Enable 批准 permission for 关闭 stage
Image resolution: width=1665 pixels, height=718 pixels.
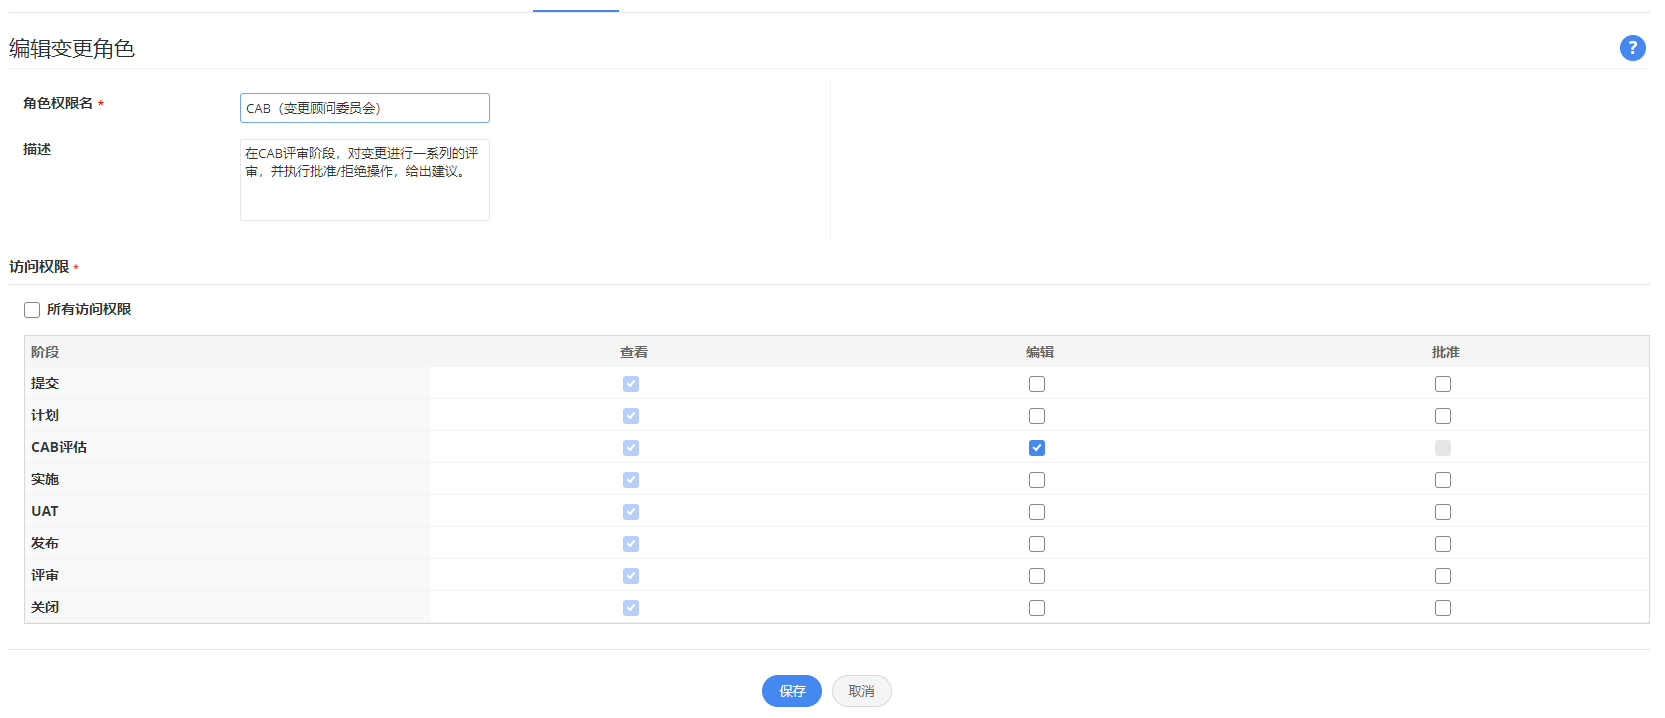(1443, 608)
